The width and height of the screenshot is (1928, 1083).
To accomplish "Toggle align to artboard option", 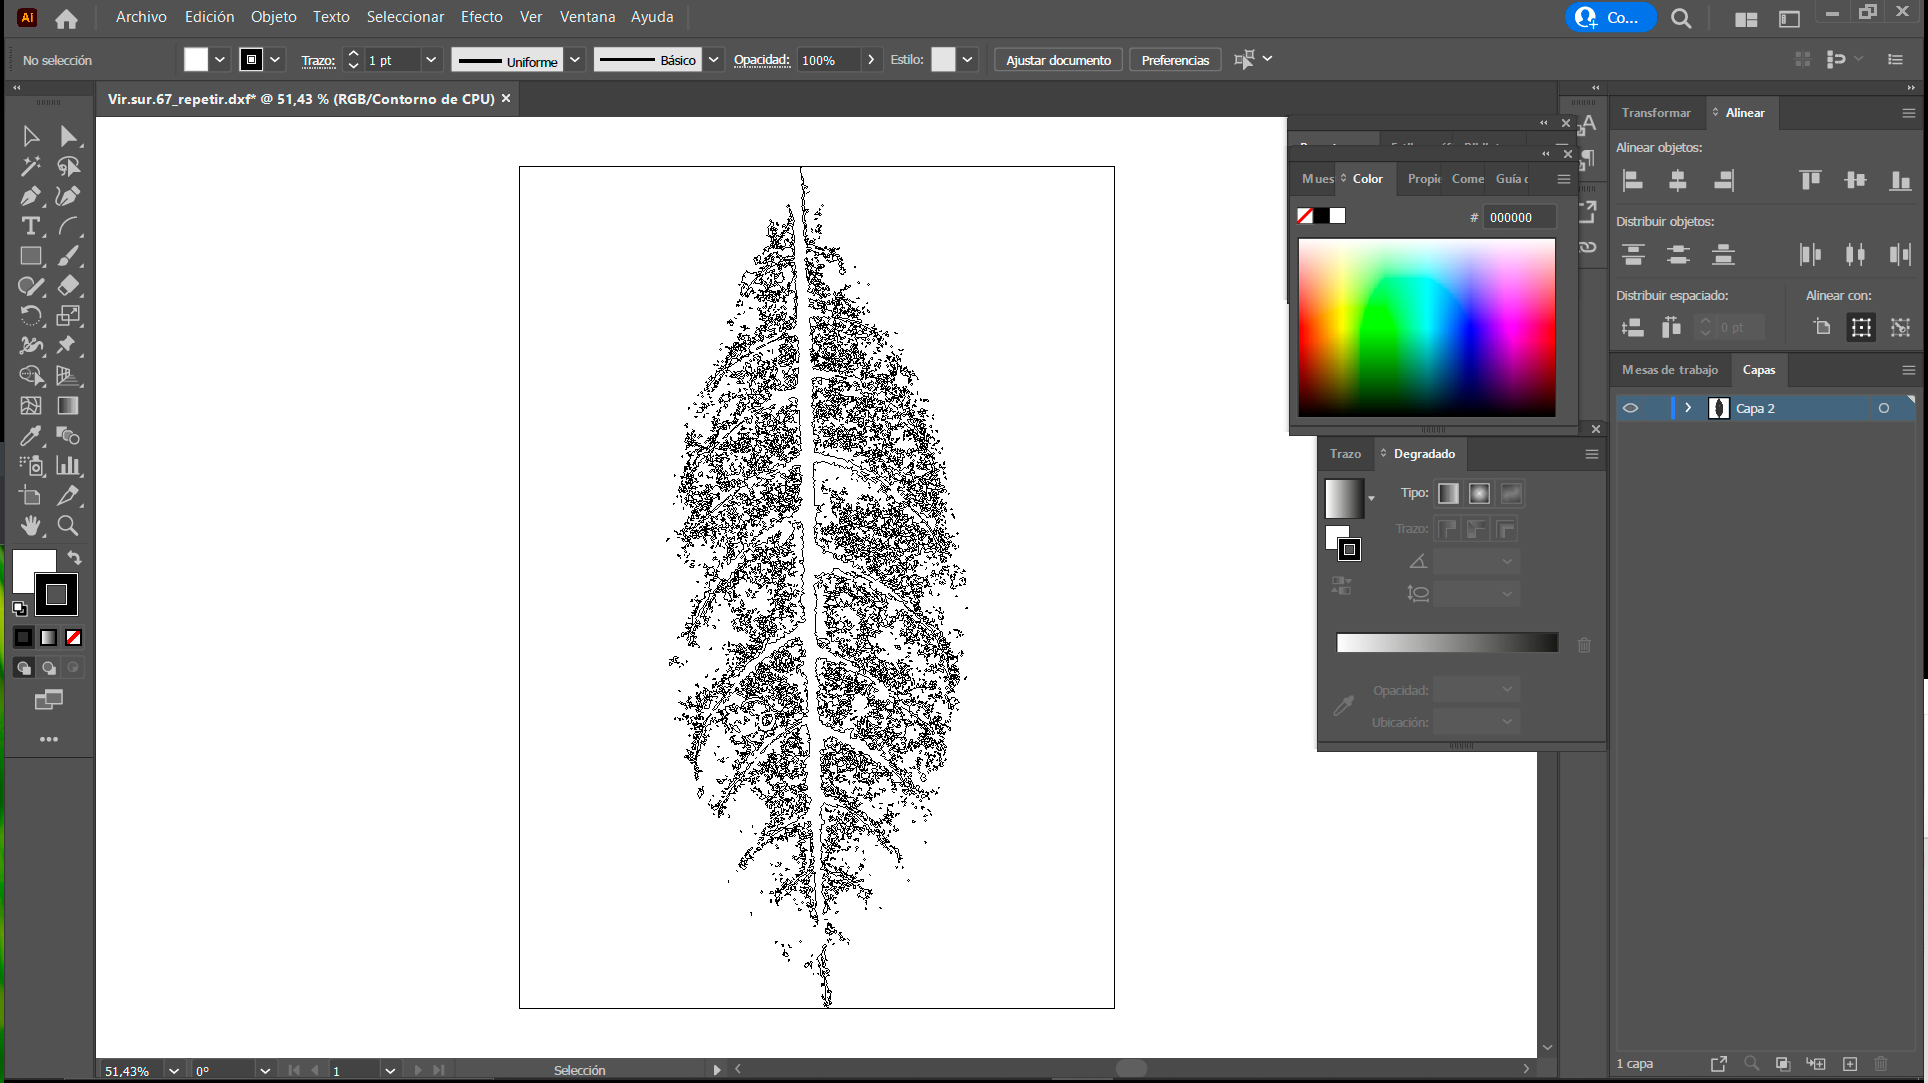I will [x=1822, y=327].
